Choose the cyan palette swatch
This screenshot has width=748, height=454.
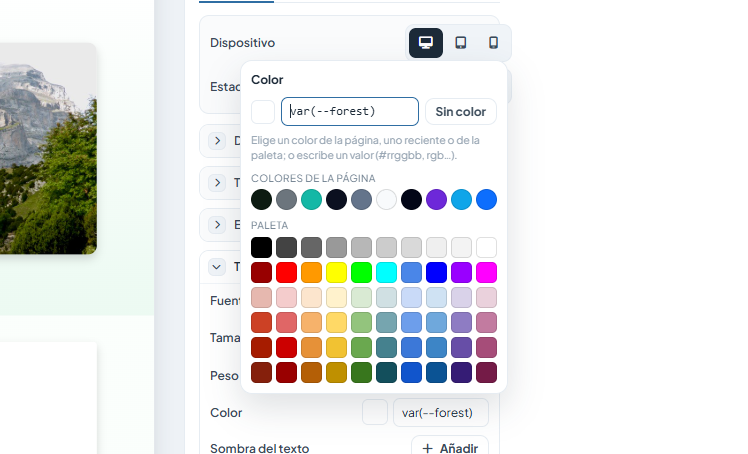pos(386,272)
